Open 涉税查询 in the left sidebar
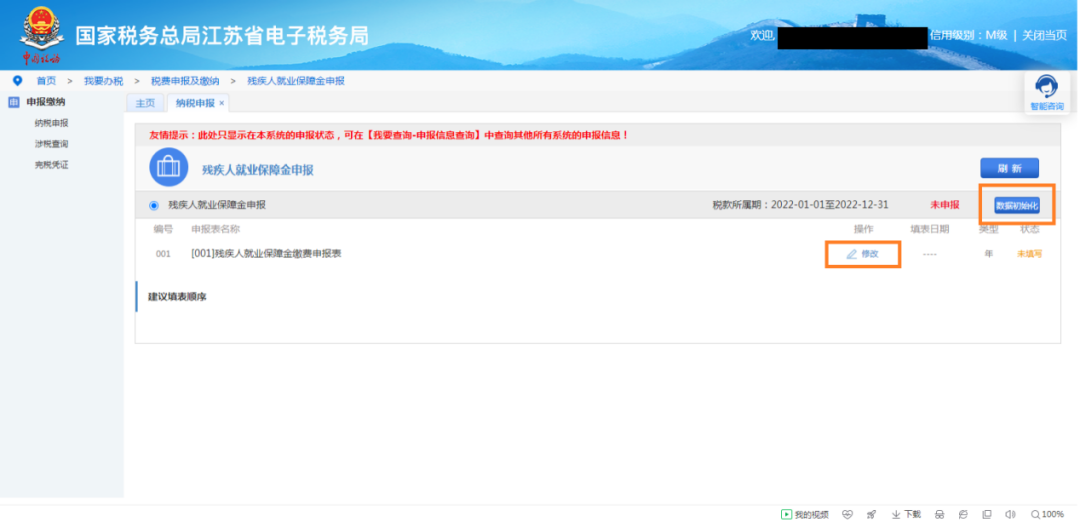Screen dimensions: 1080x522 (x=51, y=144)
